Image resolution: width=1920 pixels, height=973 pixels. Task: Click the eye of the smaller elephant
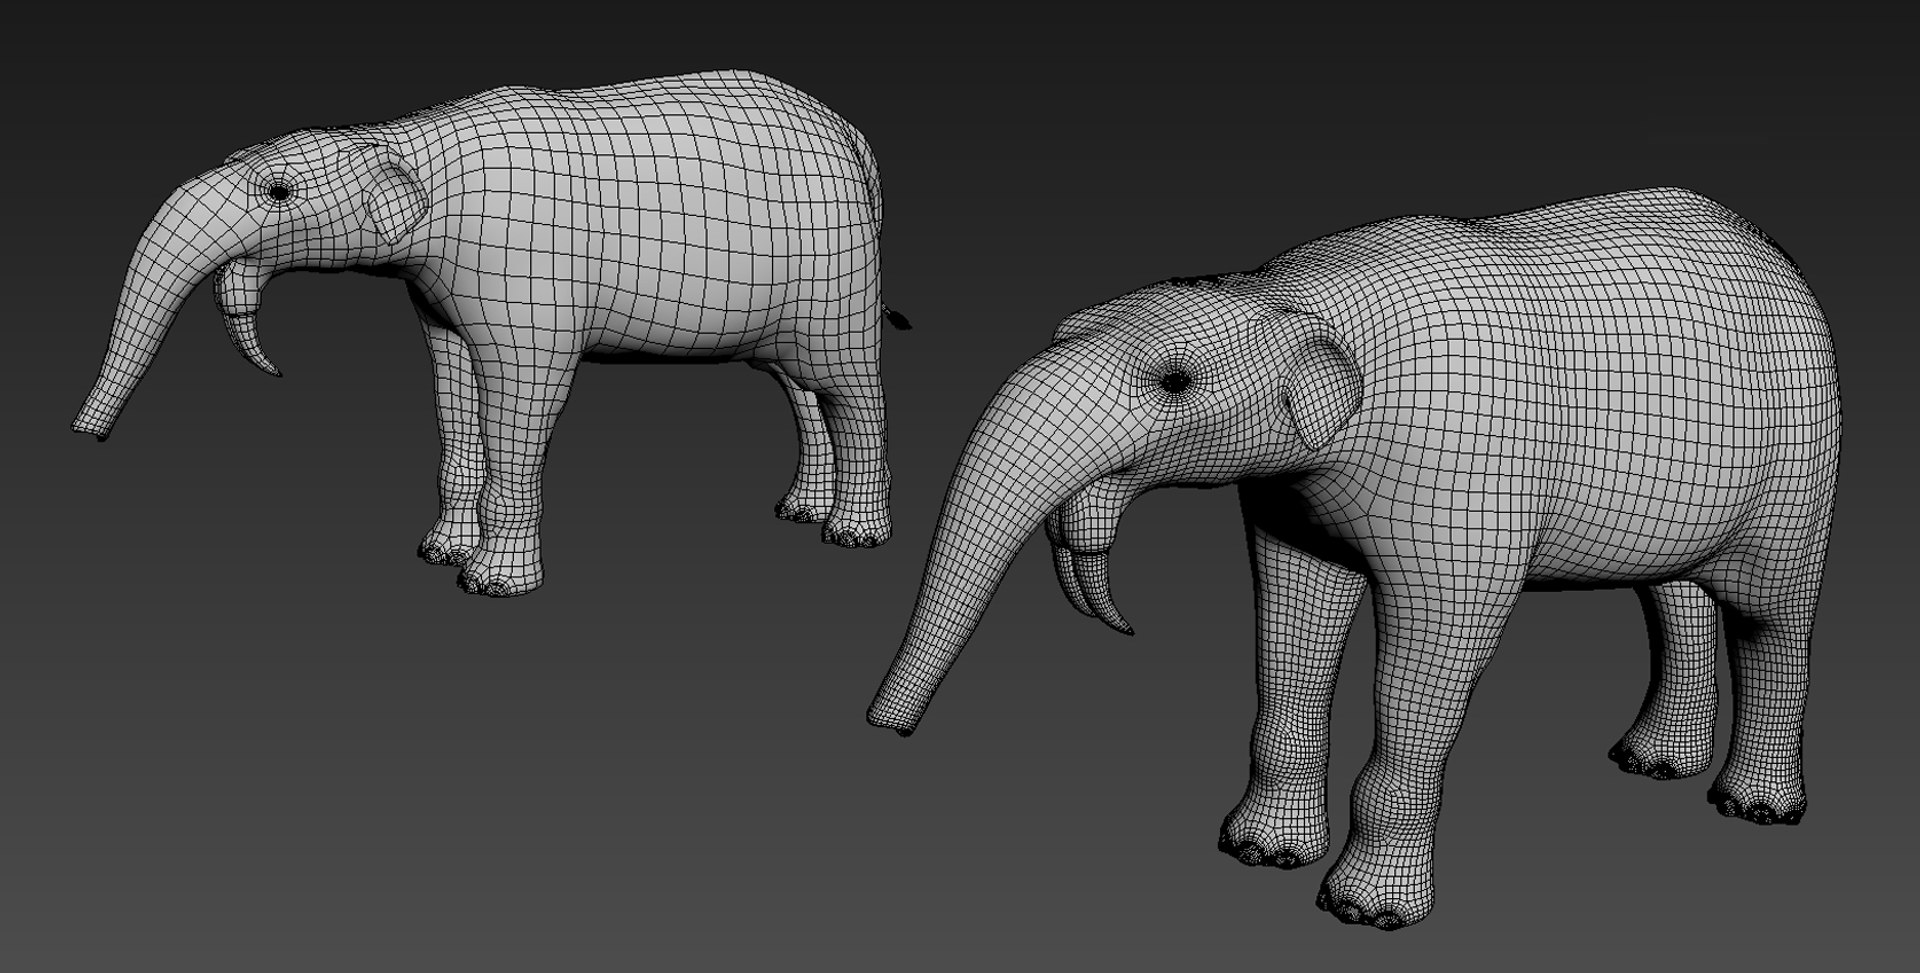pos(280,190)
